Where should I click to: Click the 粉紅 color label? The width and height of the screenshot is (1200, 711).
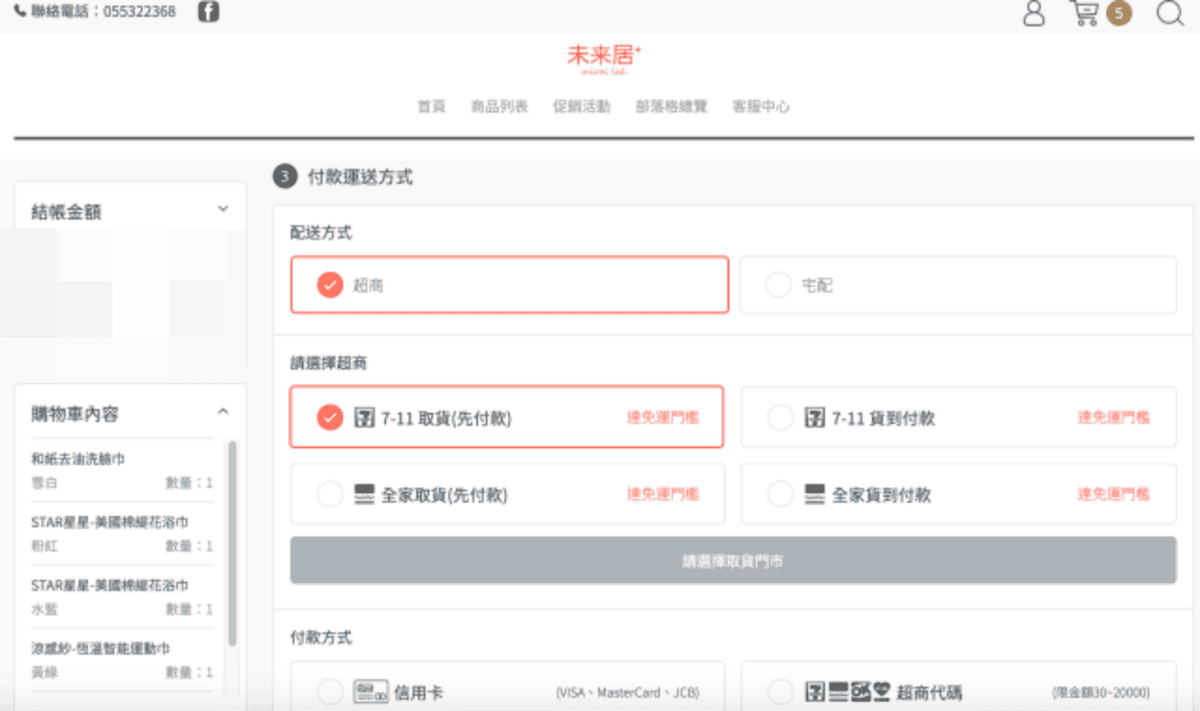(x=44, y=546)
